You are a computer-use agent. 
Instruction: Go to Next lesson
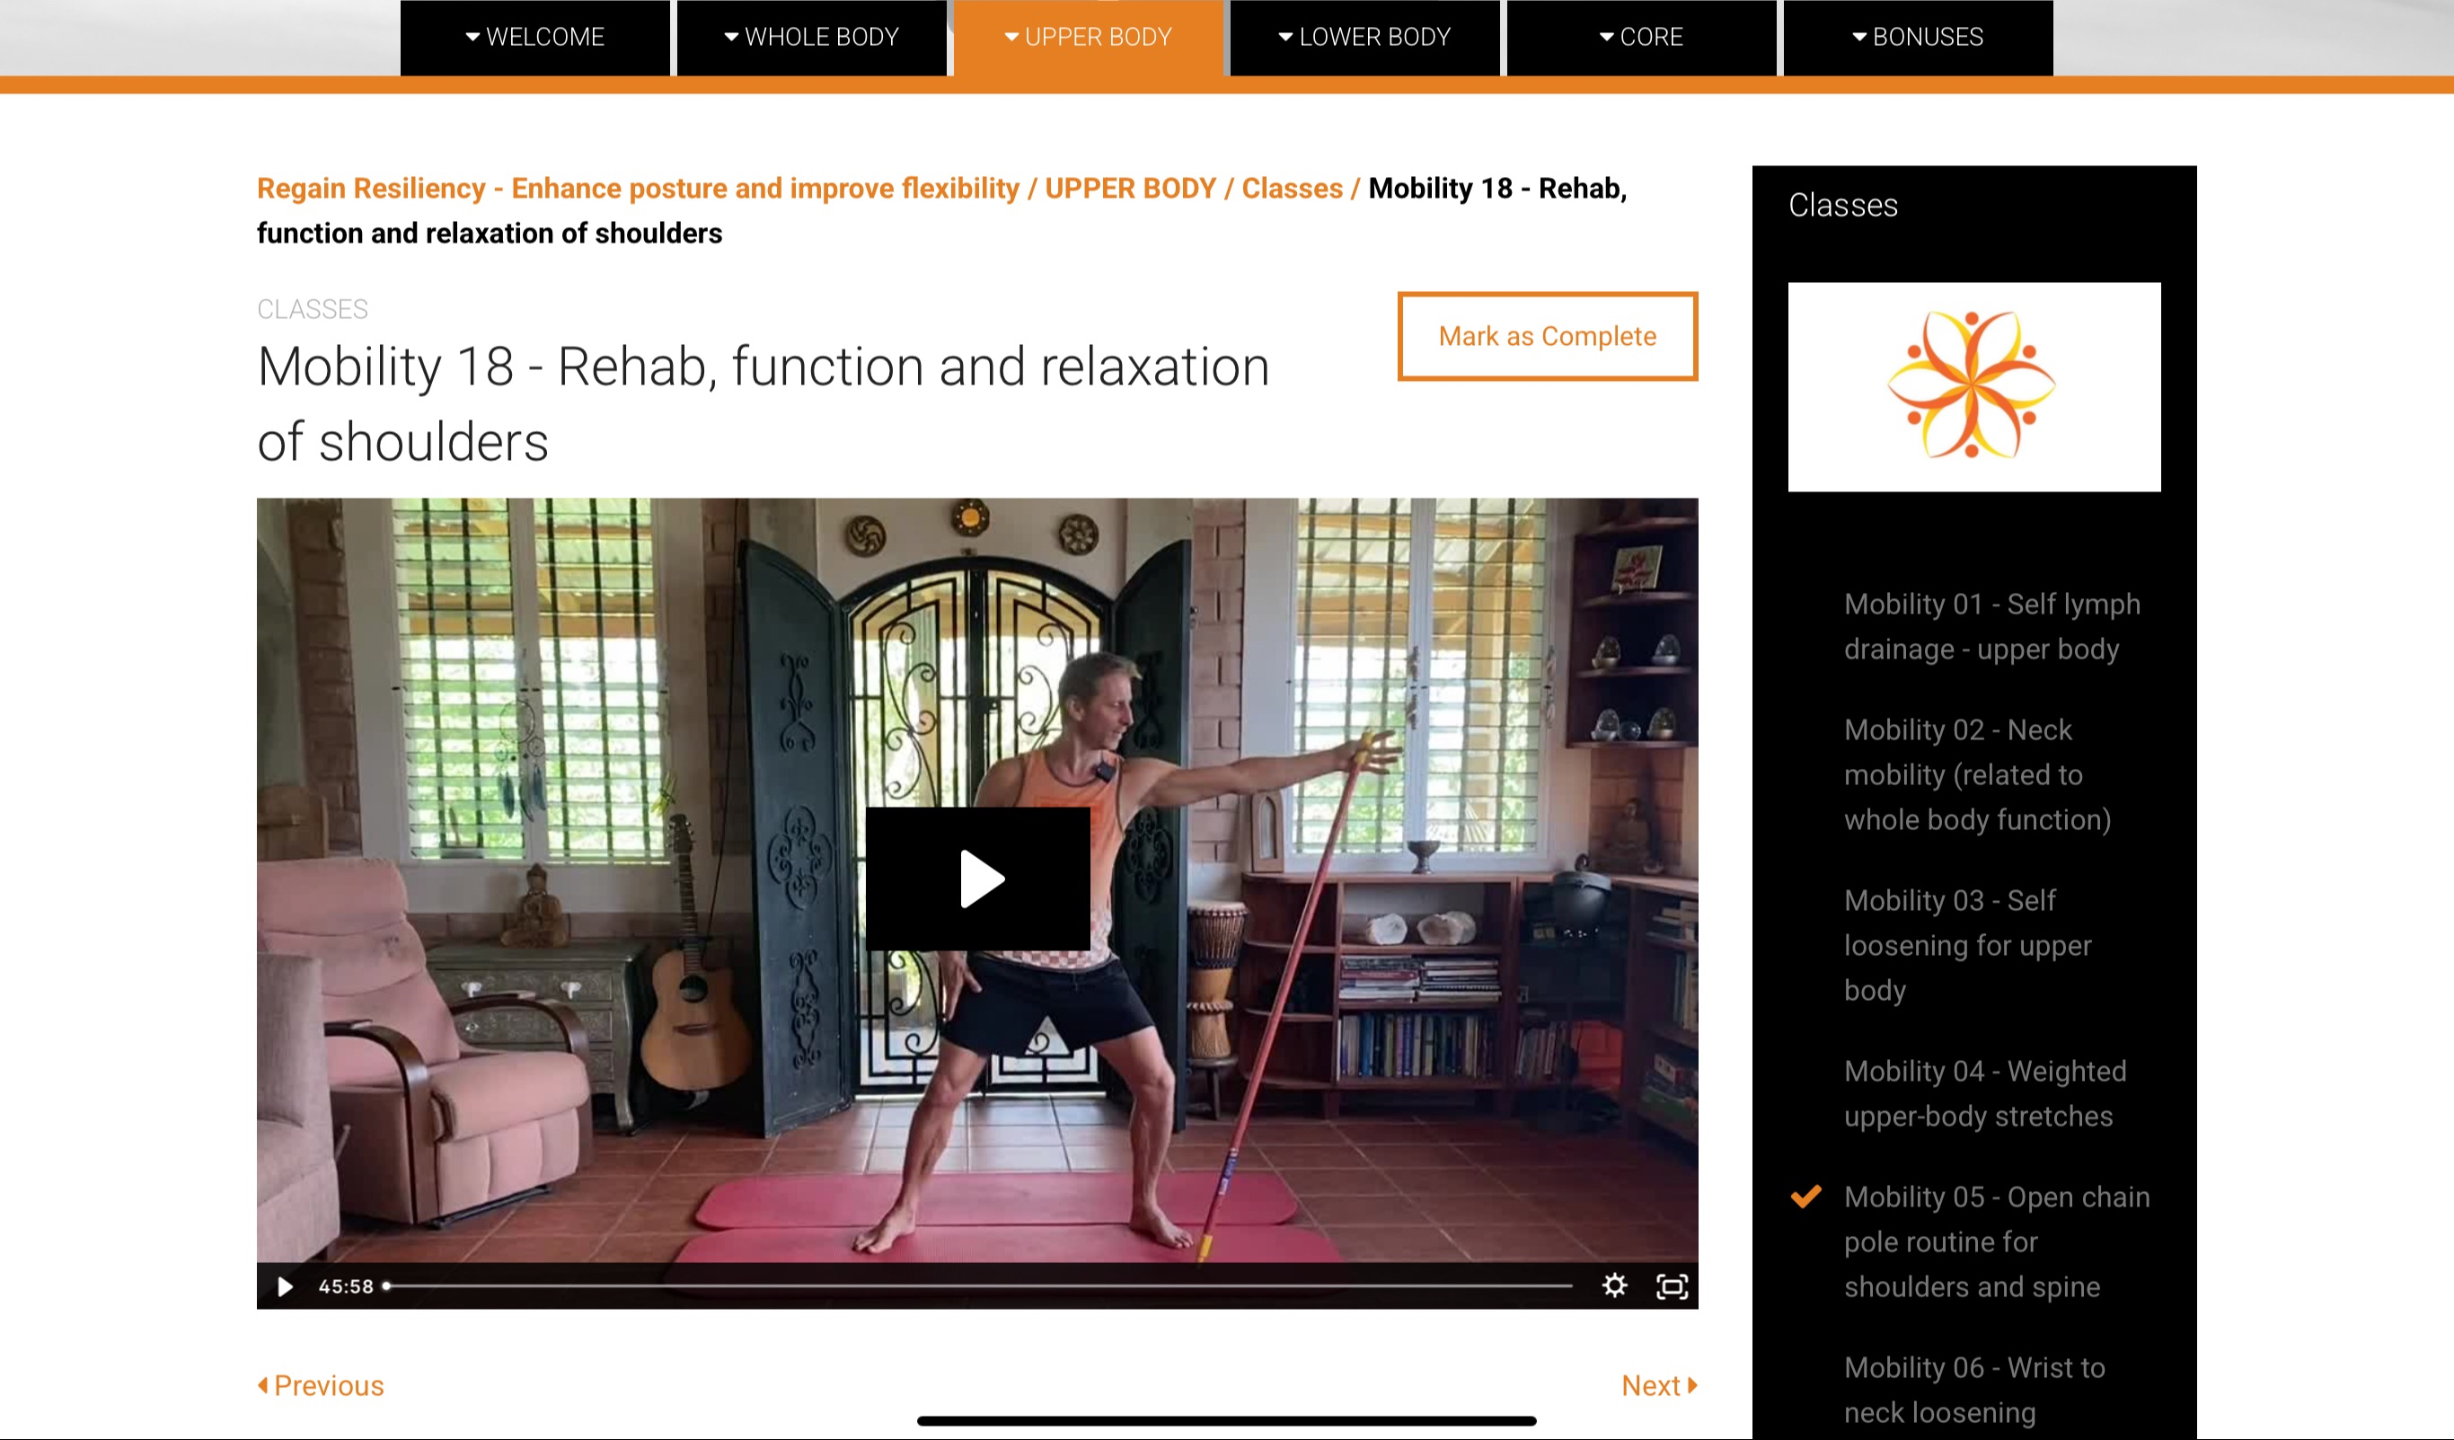point(1659,1385)
